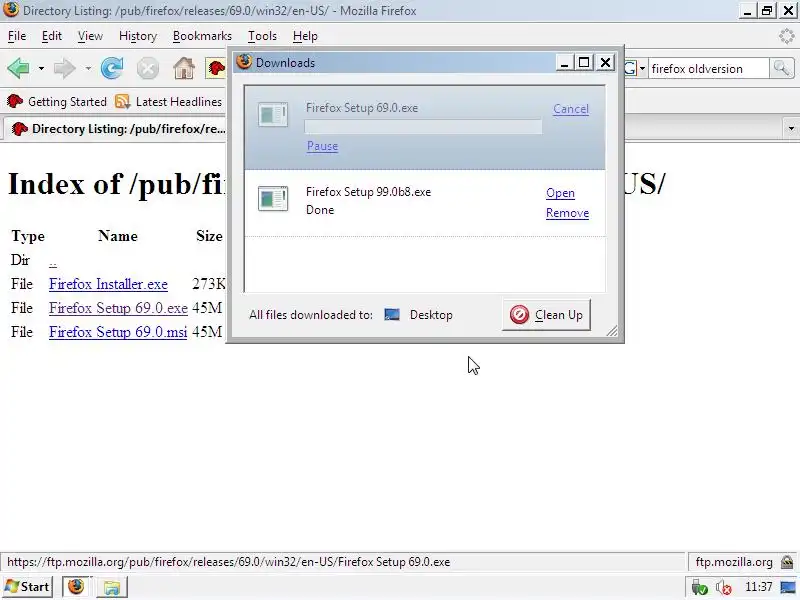Viewport: 800px width, 600px height.
Task: Click the search field containing 'firefox oldversion'
Action: coord(709,68)
